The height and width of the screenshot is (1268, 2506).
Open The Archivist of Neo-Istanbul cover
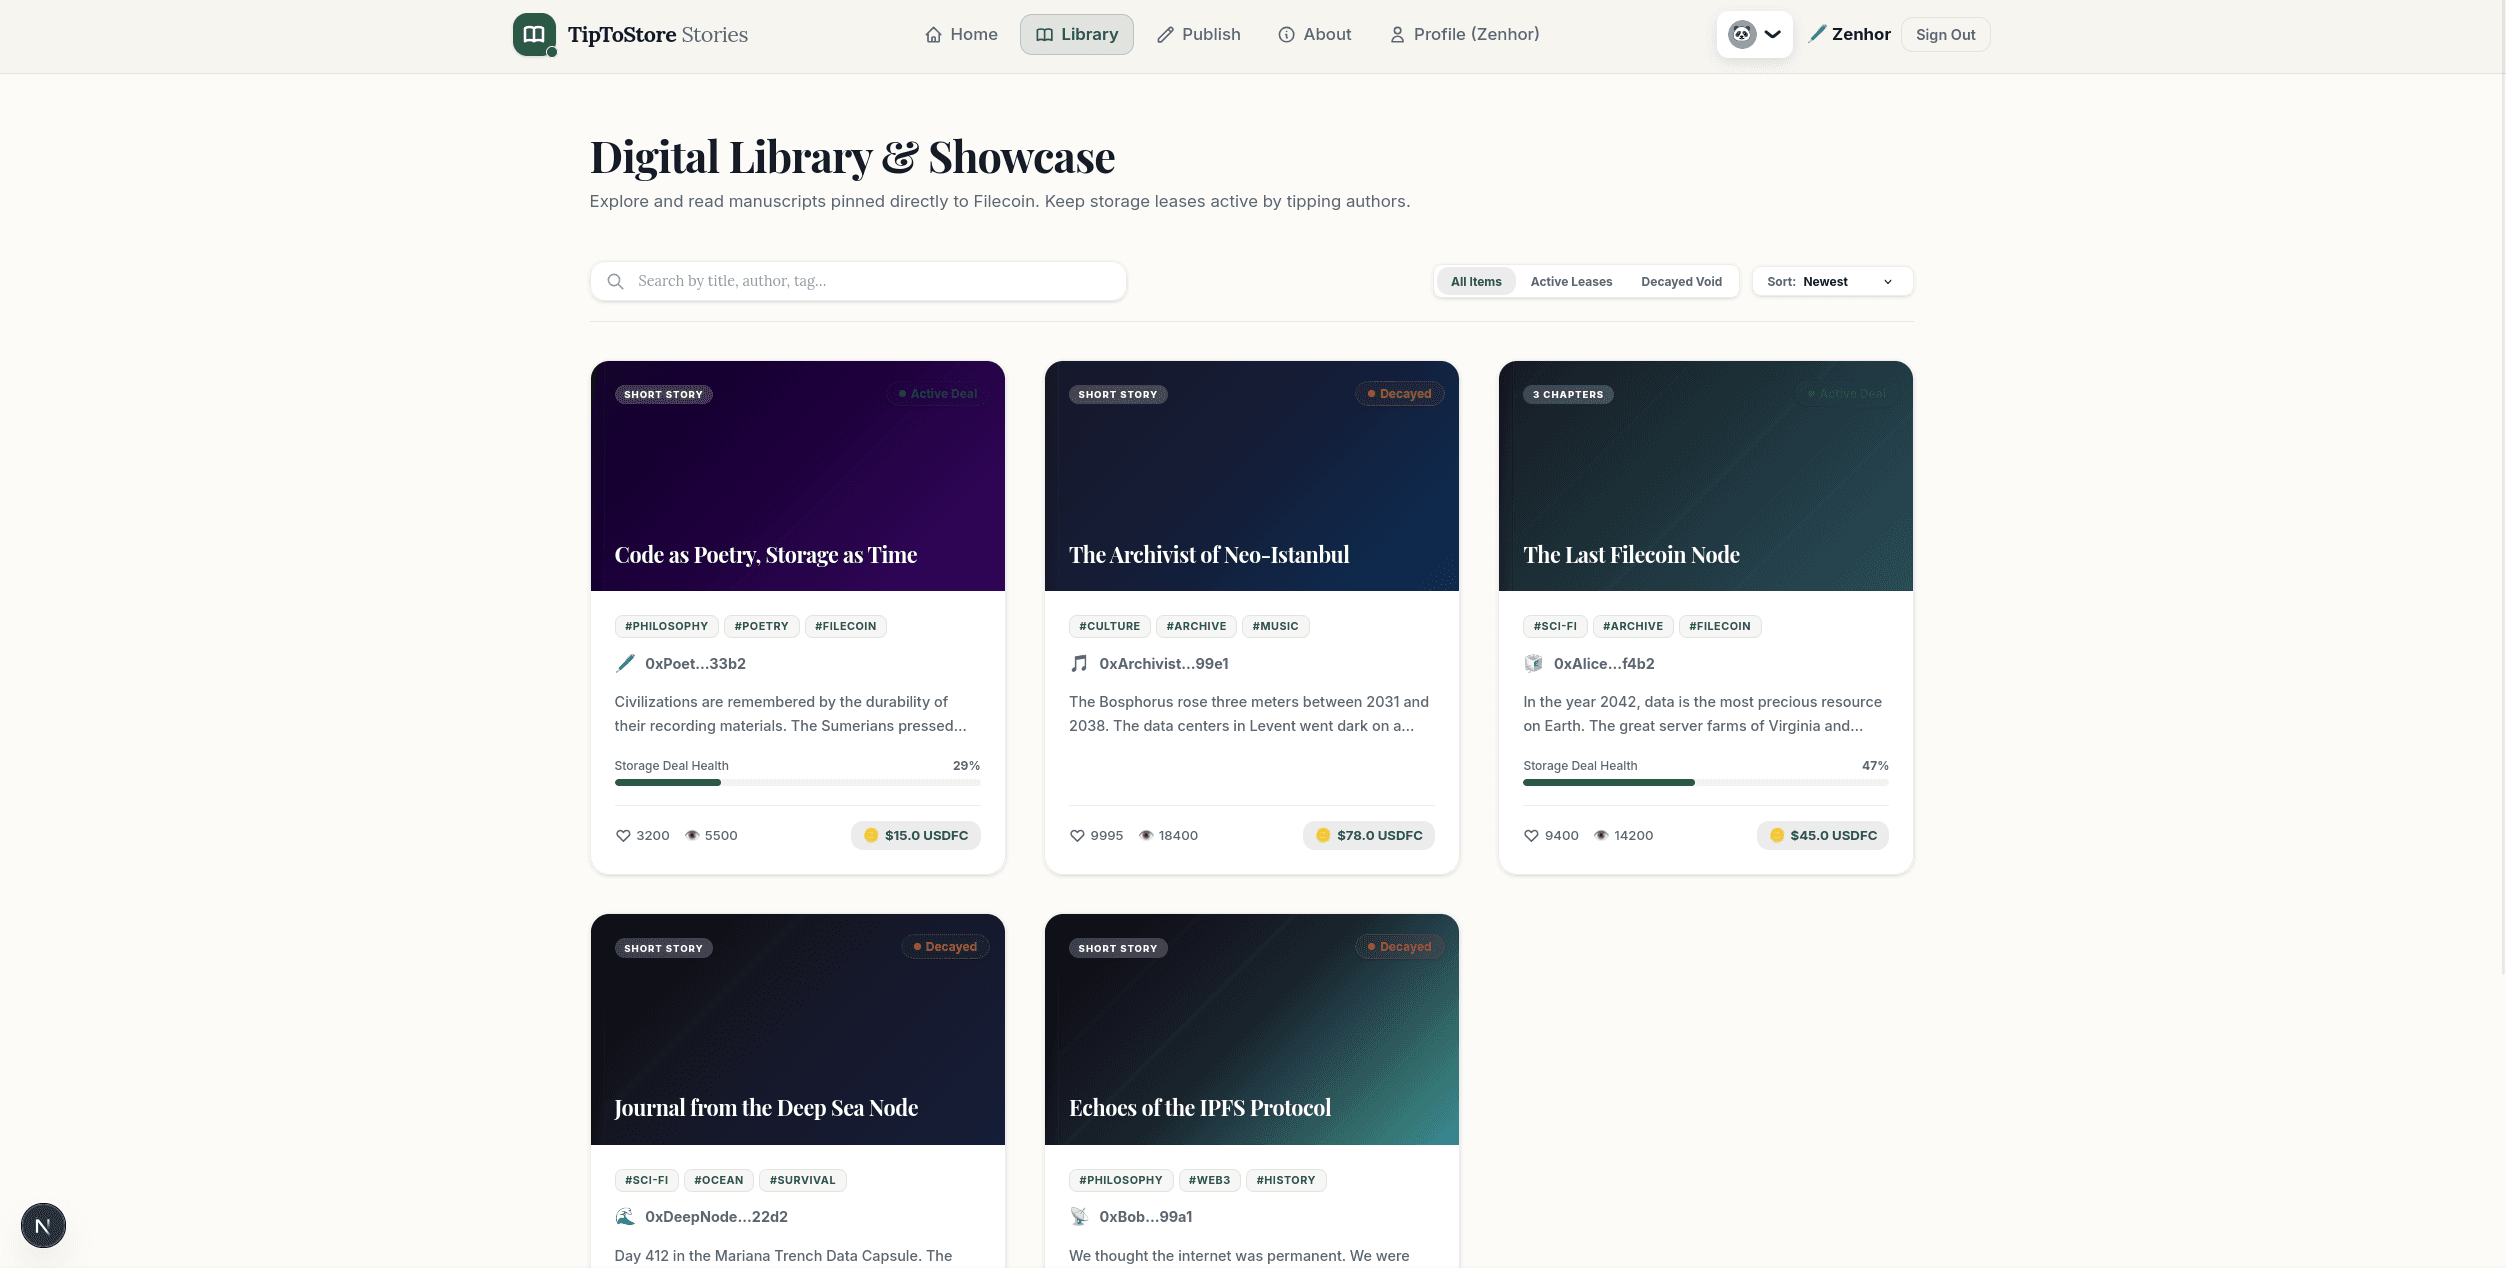1251,476
